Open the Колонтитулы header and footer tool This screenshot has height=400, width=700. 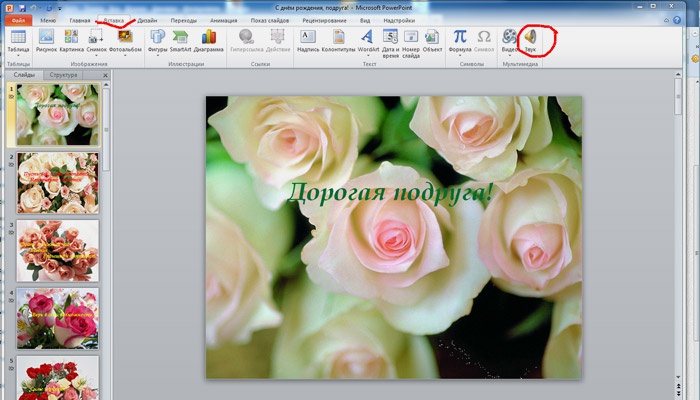339,39
